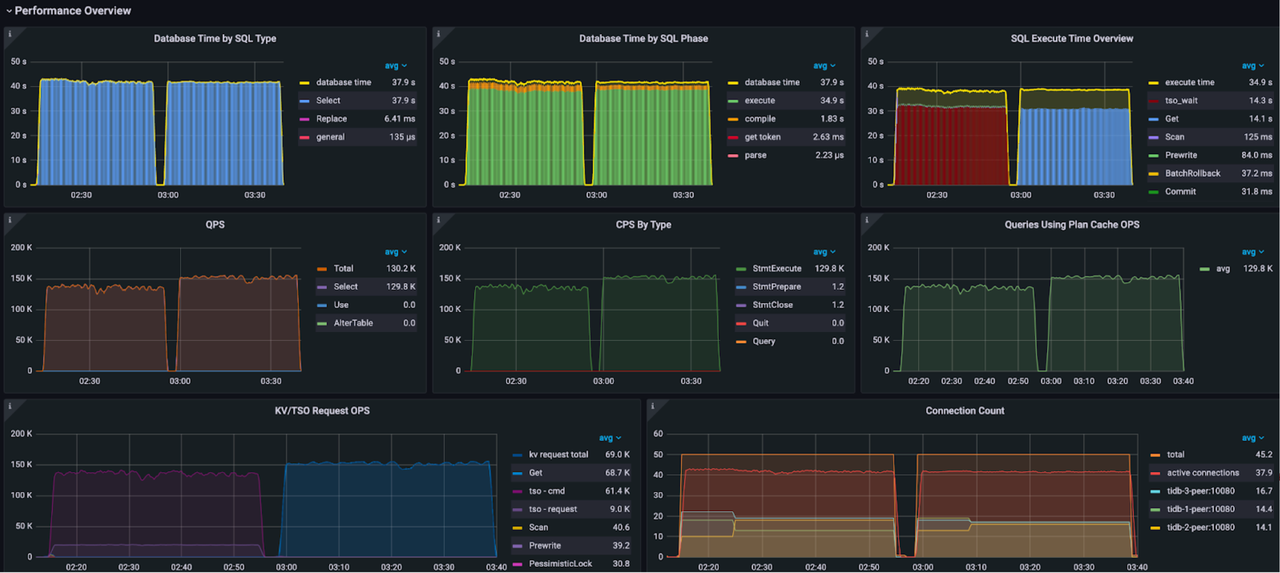Click info icon on CPS By Type panel
1280x573 pixels.
coord(438,219)
